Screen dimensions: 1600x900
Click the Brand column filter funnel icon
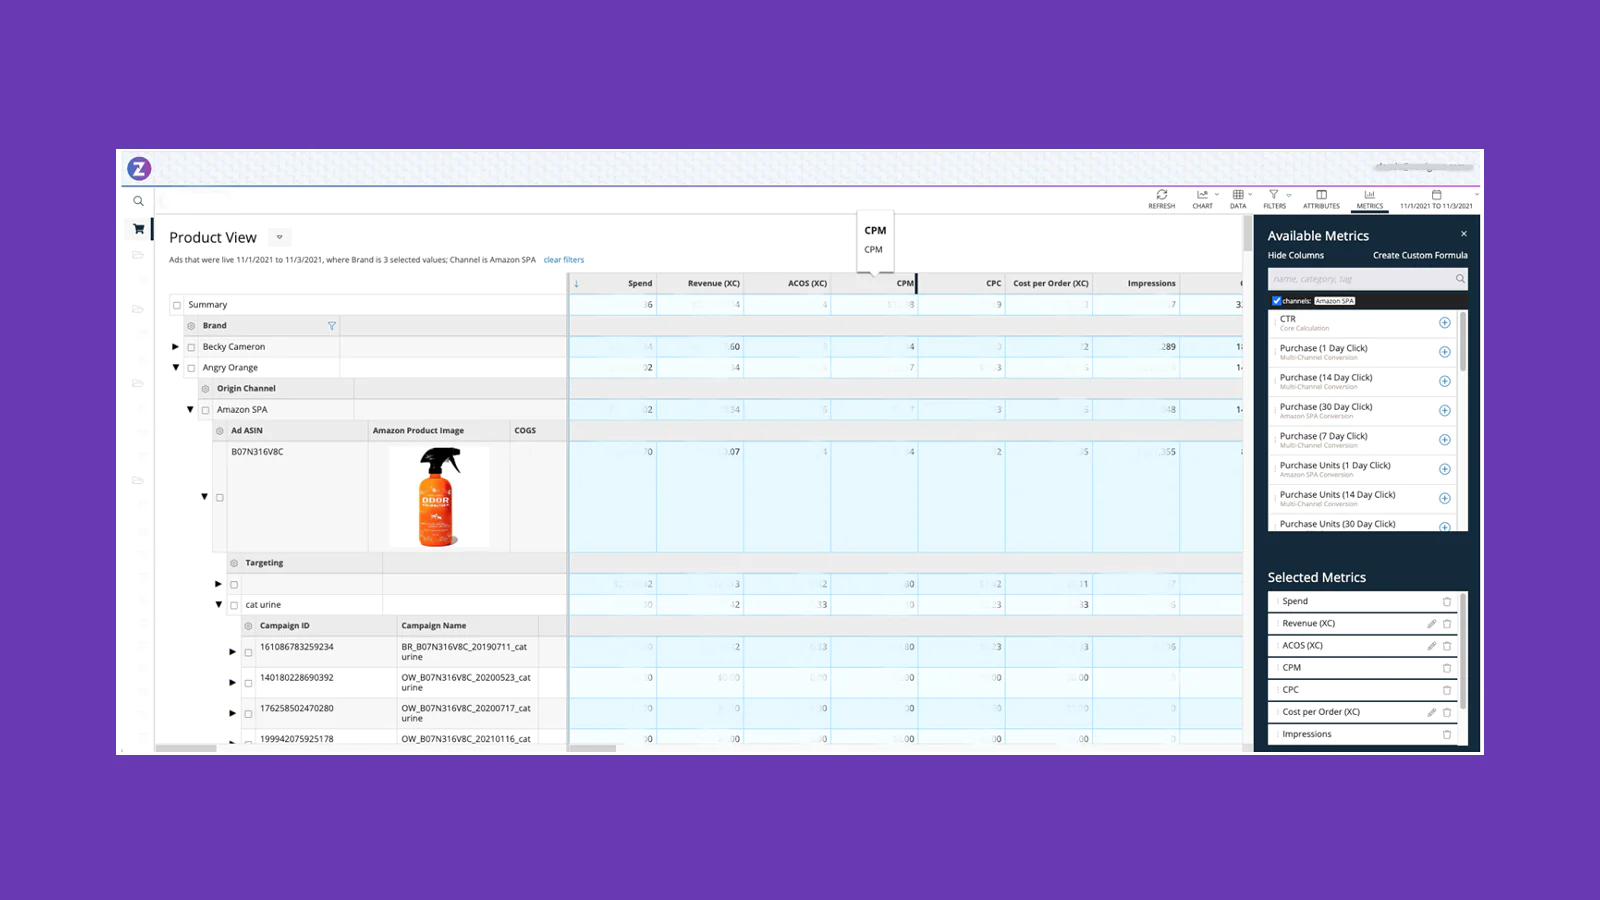(x=332, y=326)
